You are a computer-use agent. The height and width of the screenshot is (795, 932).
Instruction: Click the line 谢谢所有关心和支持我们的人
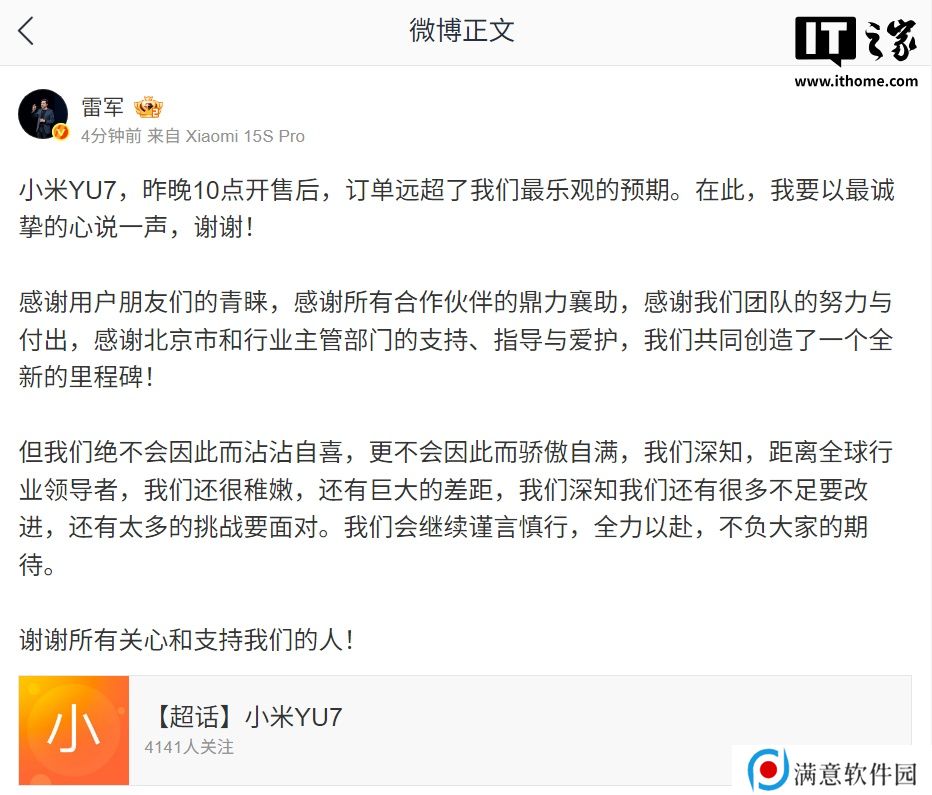187,640
